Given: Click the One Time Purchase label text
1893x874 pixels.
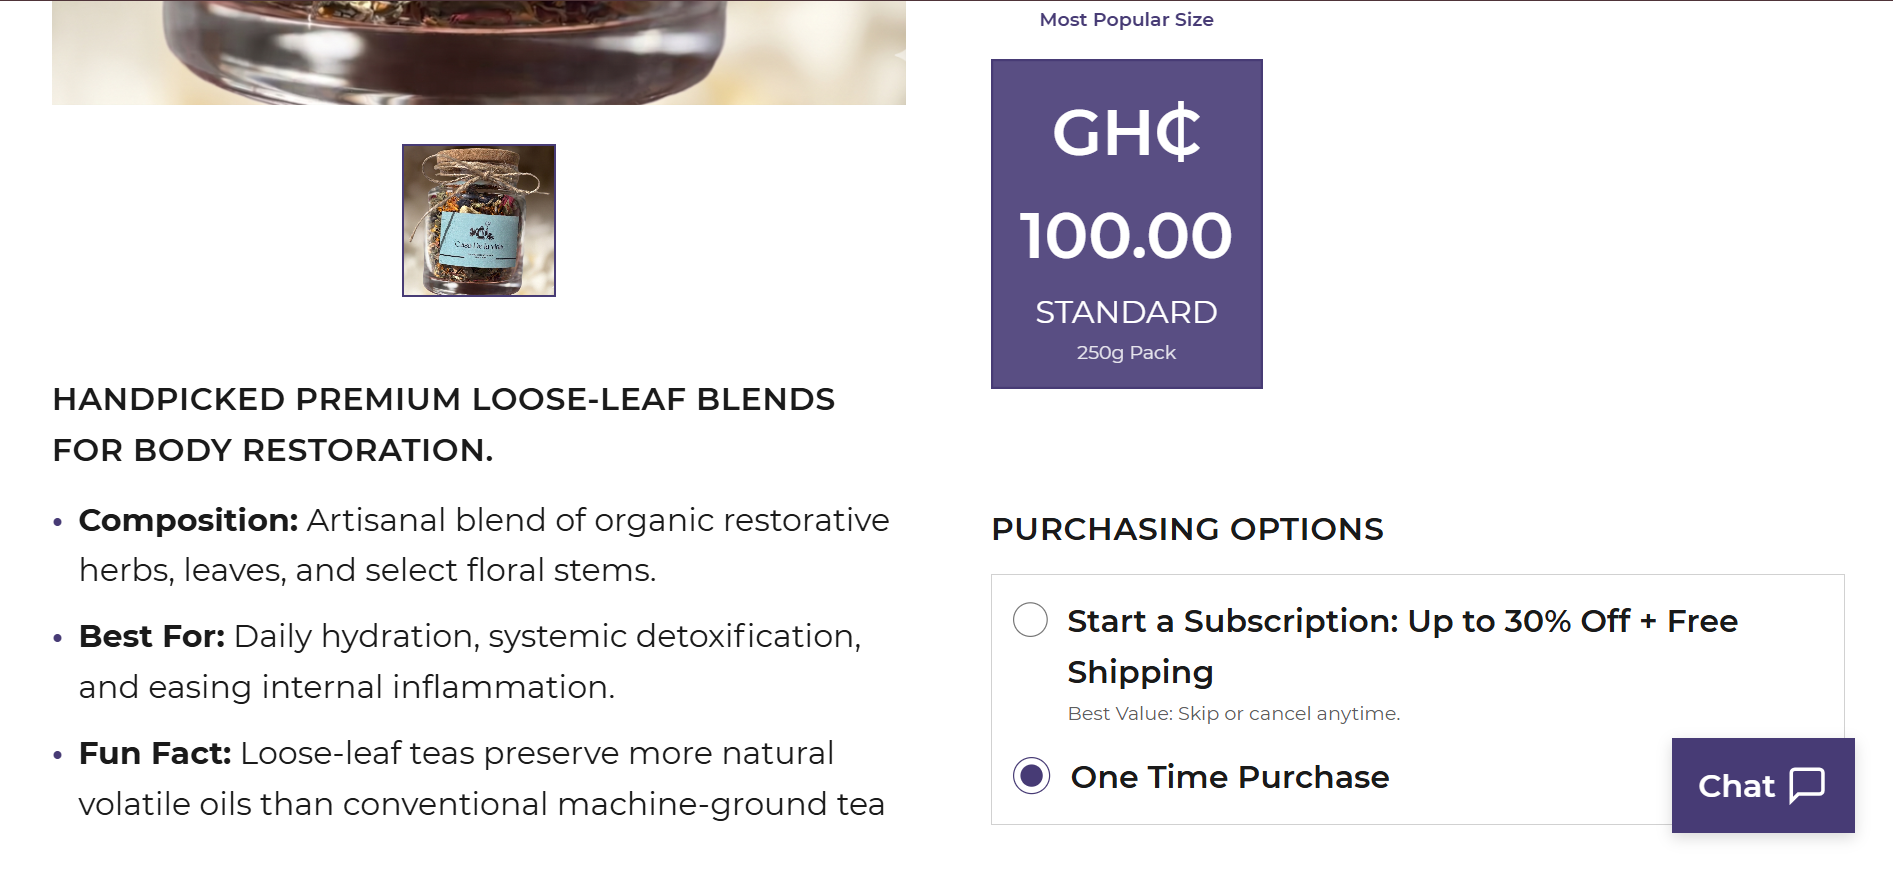Looking at the screenshot, I should 1230,777.
